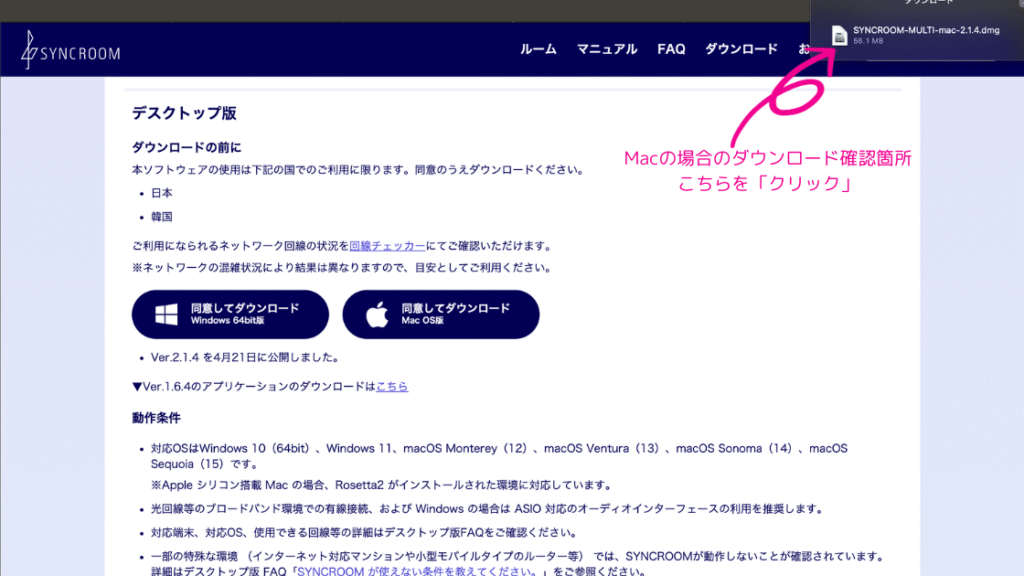Image resolution: width=1024 pixels, height=576 pixels.
Task: Click the Ver.2.1.4 release note text
Action: pos(246,358)
